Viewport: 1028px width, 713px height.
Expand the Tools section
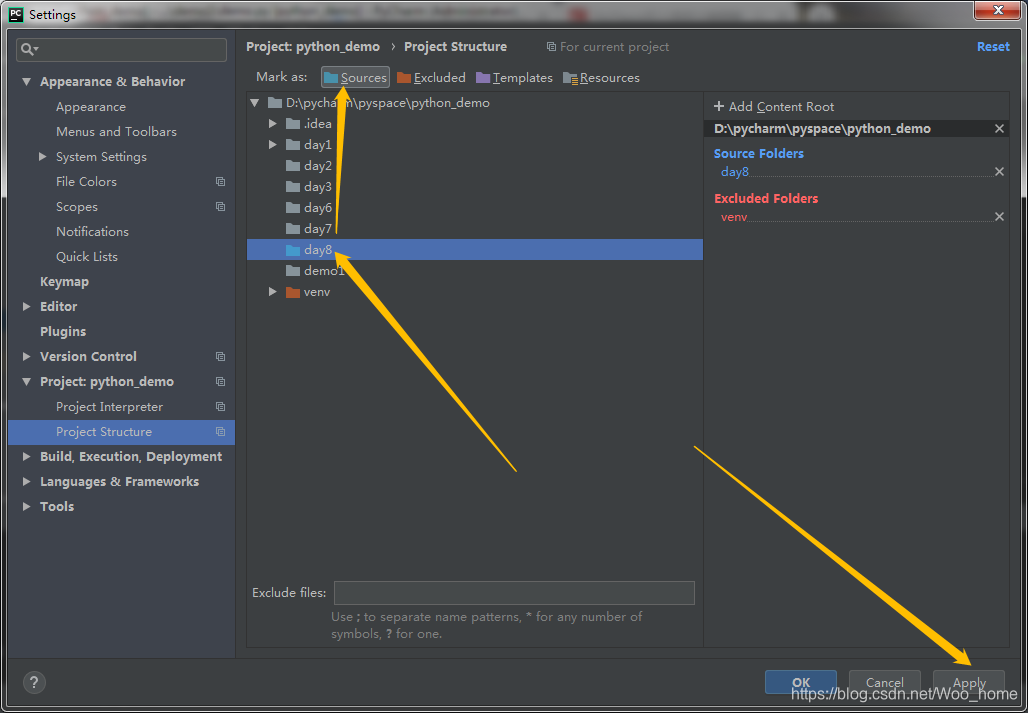26,506
